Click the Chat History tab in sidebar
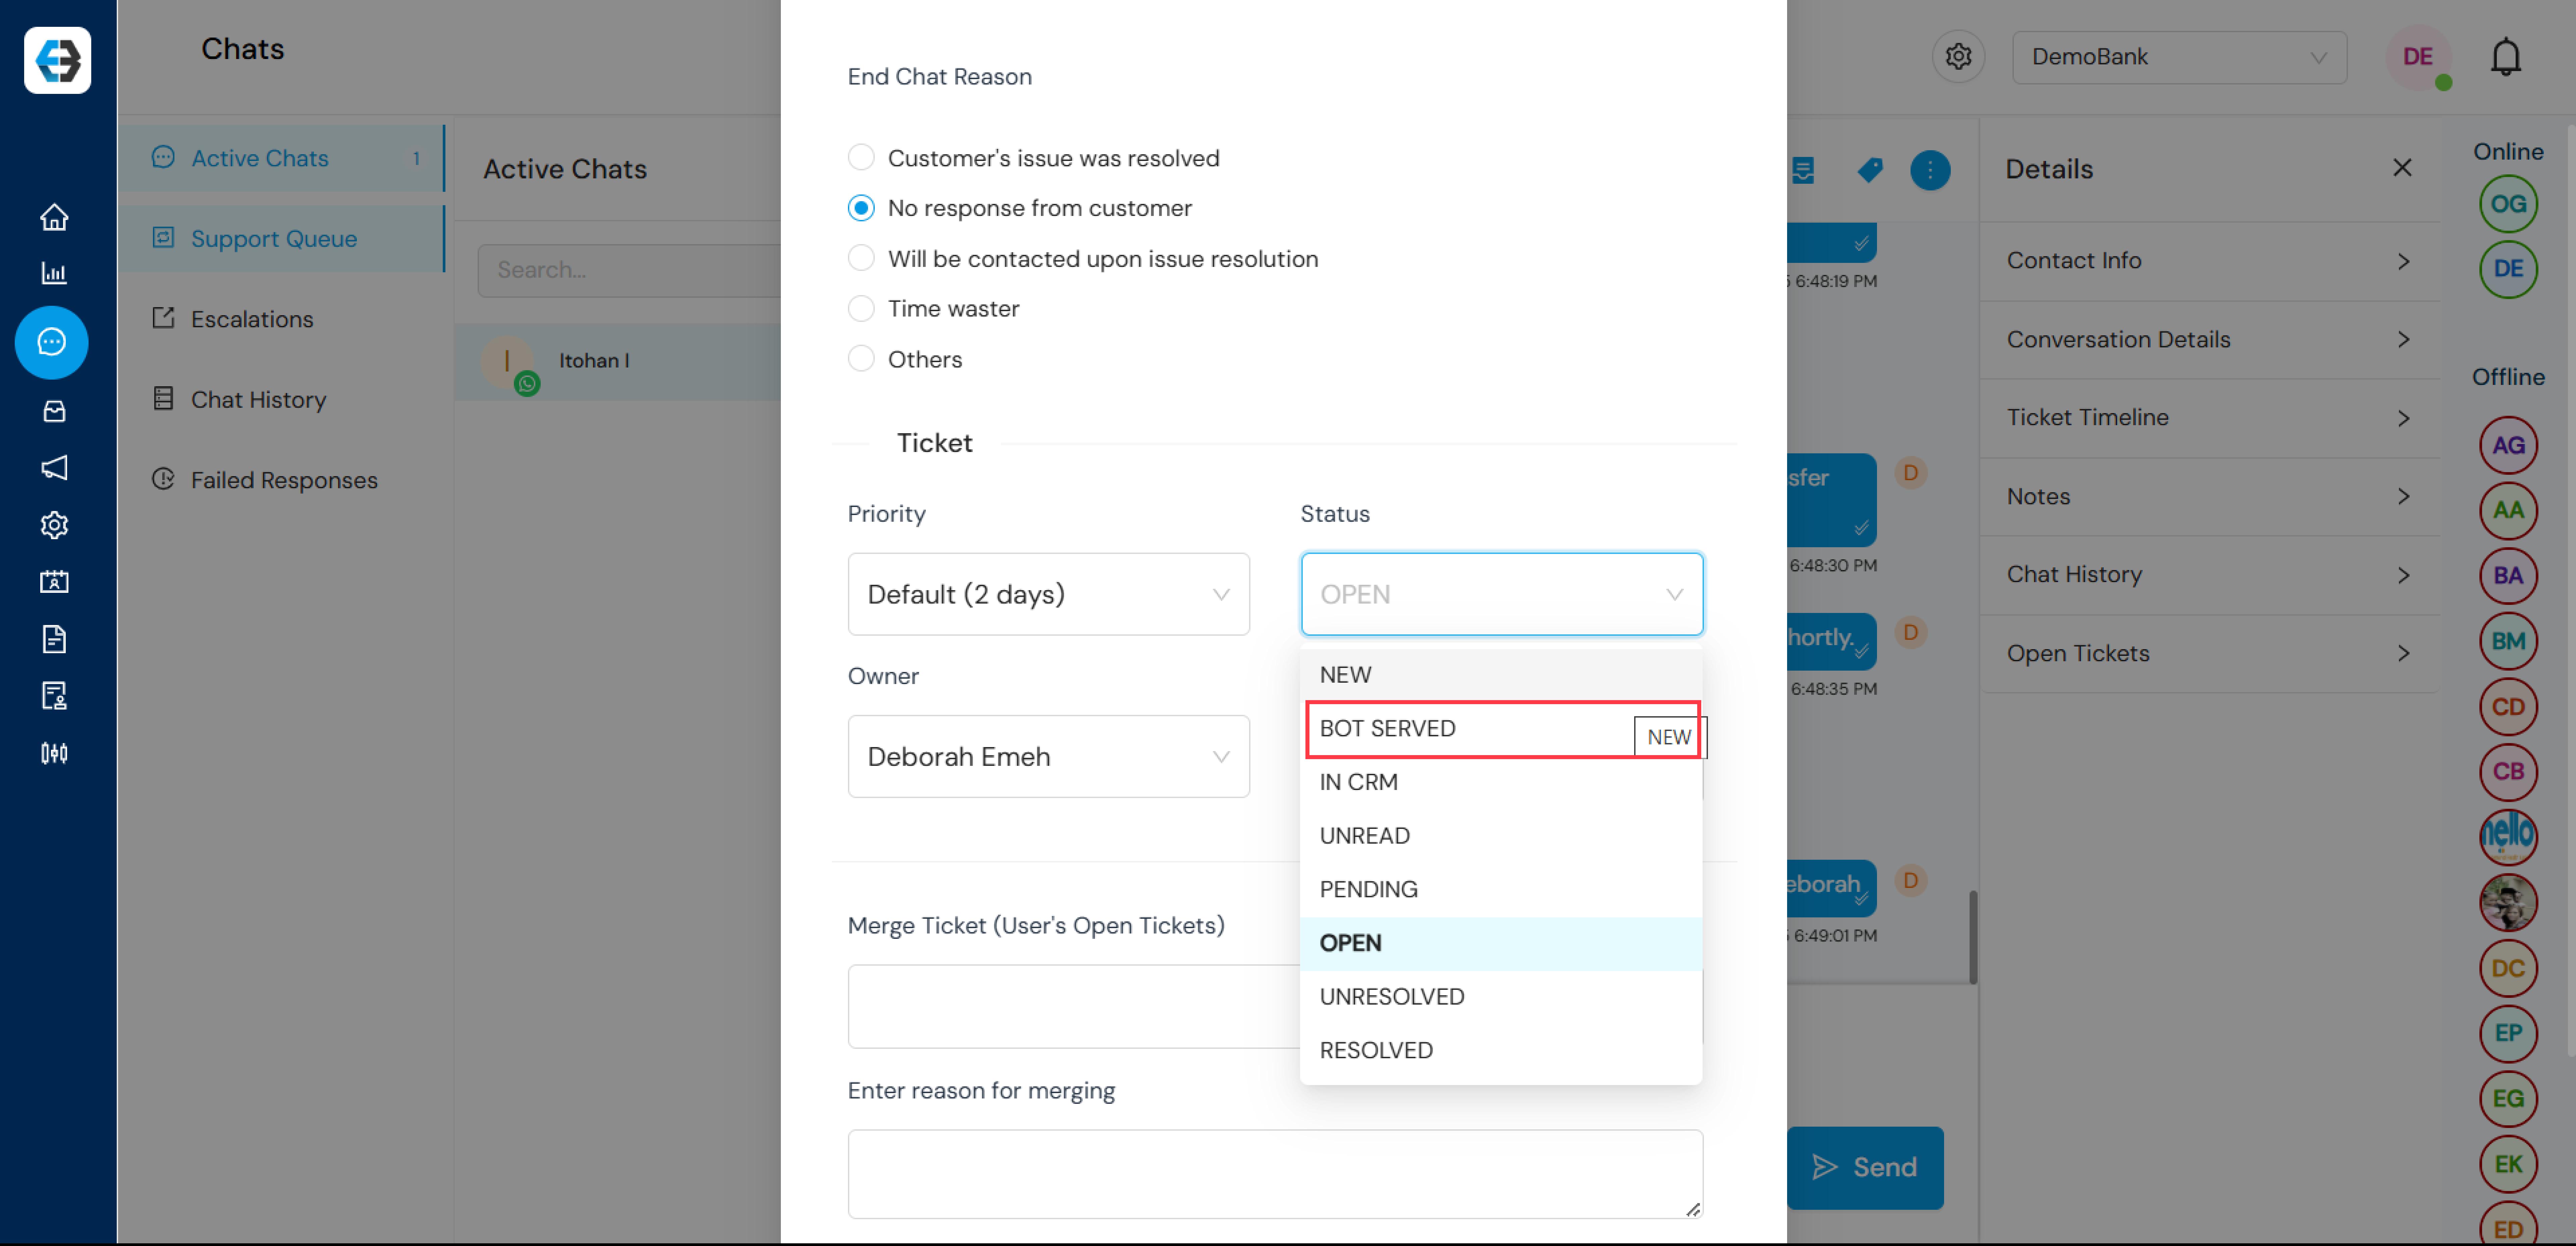The width and height of the screenshot is (2576, 1246). 258,399
